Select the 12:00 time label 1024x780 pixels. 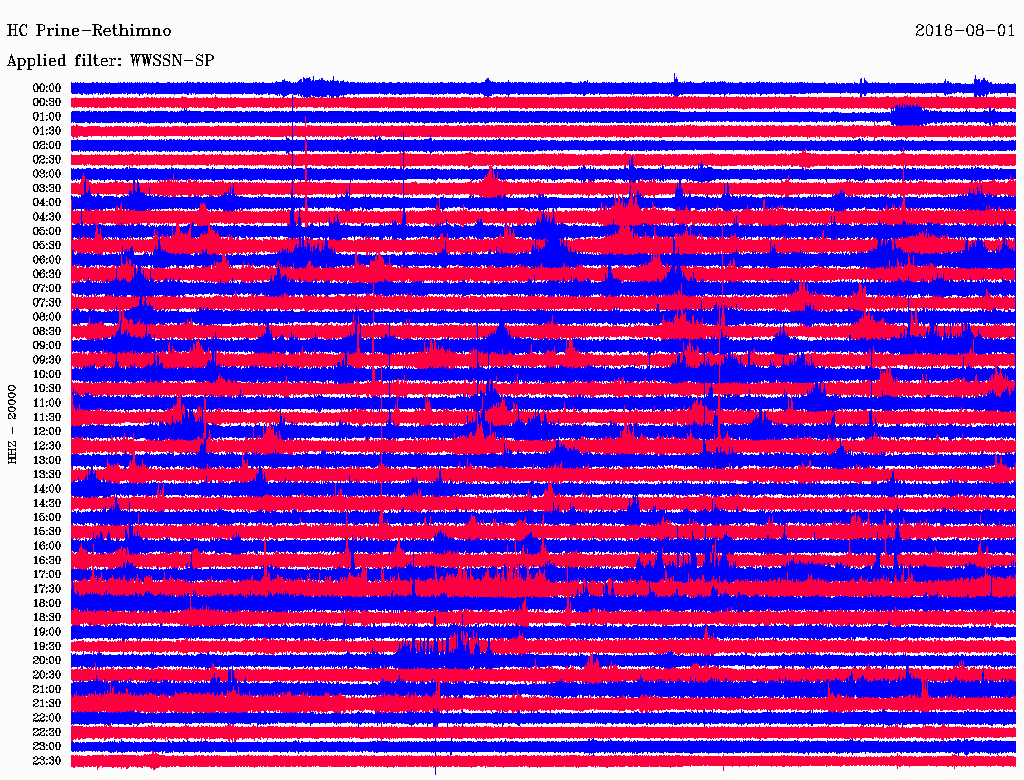[46, 431]
